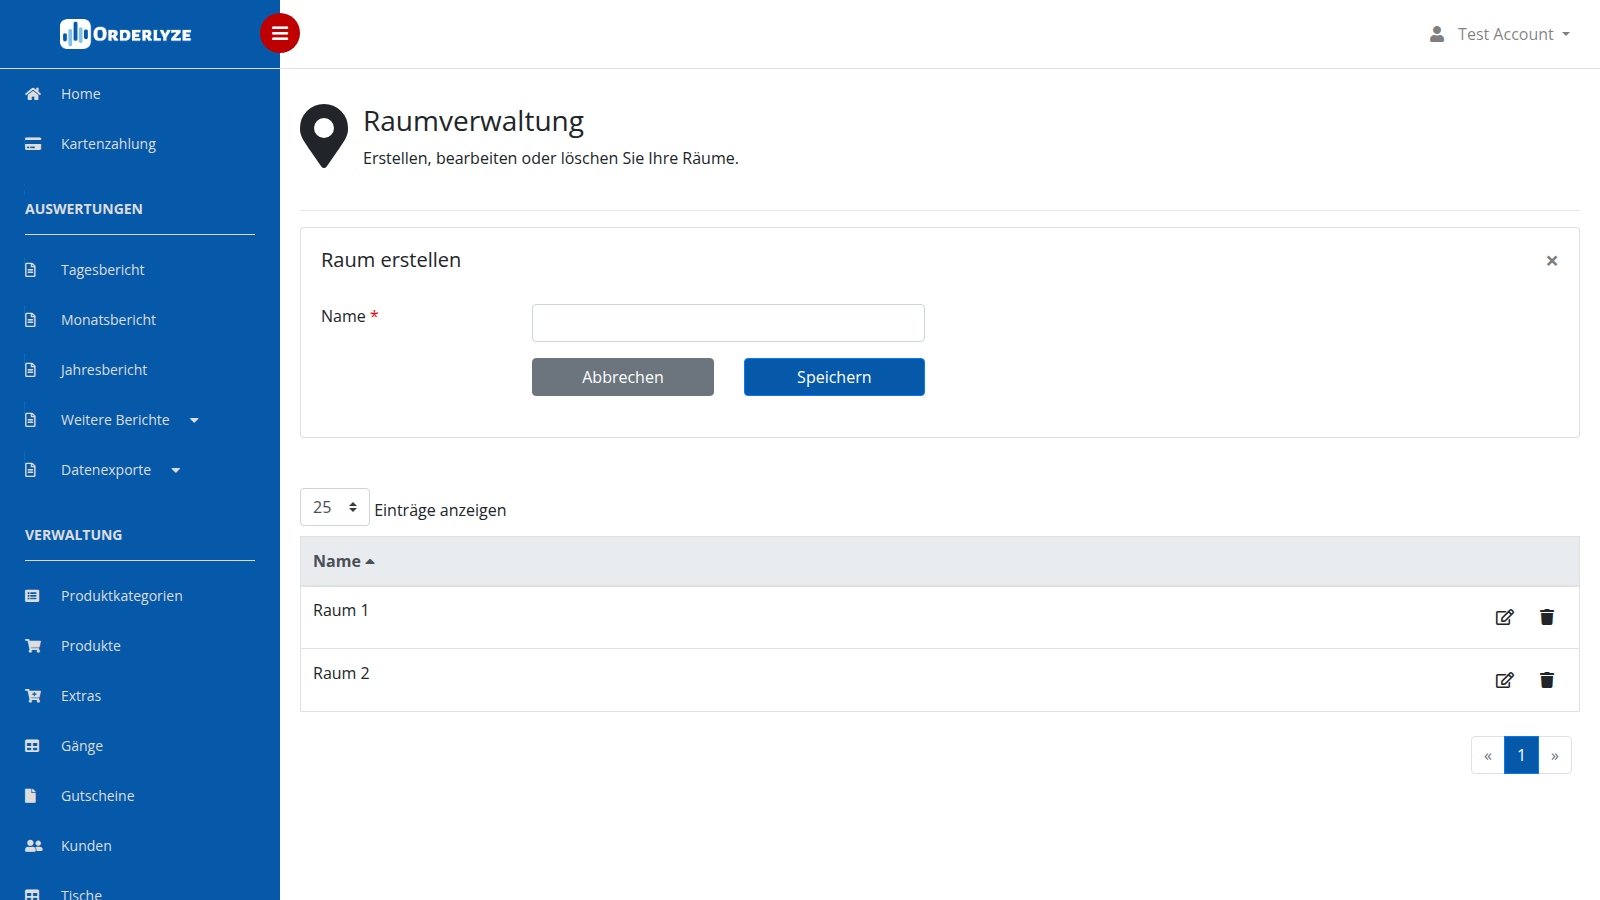
Task: Go to Tische in the sidebar
Action: [x=81, y=893]
